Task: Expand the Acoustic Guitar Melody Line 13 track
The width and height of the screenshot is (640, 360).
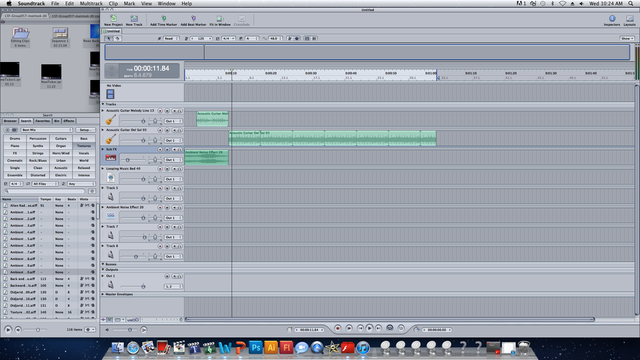Action: coord(103,111)
